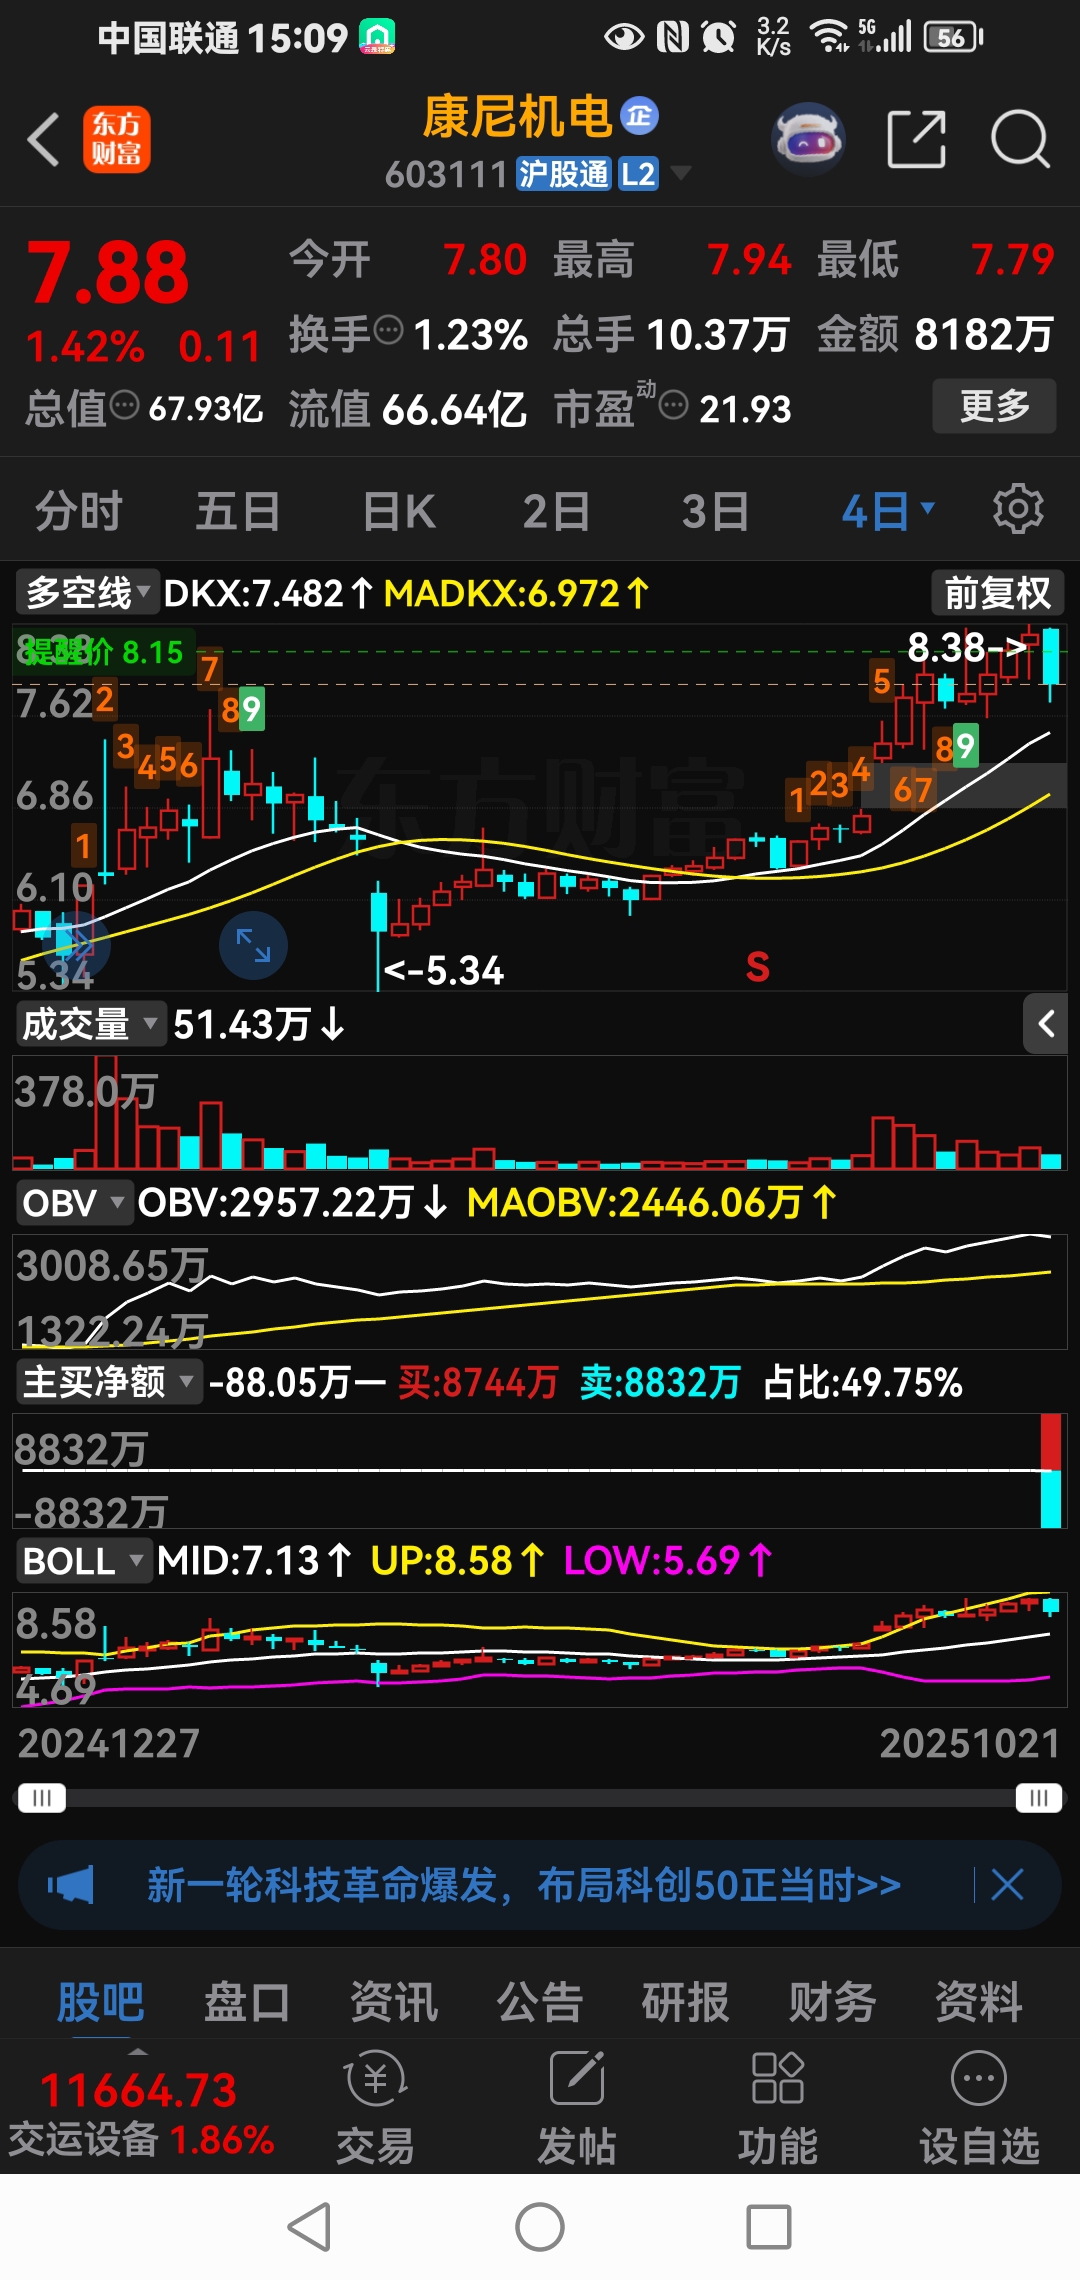Select 盘口 tab
1080x2280 pixels.
pyautogui.click(x=247, y=2001)
